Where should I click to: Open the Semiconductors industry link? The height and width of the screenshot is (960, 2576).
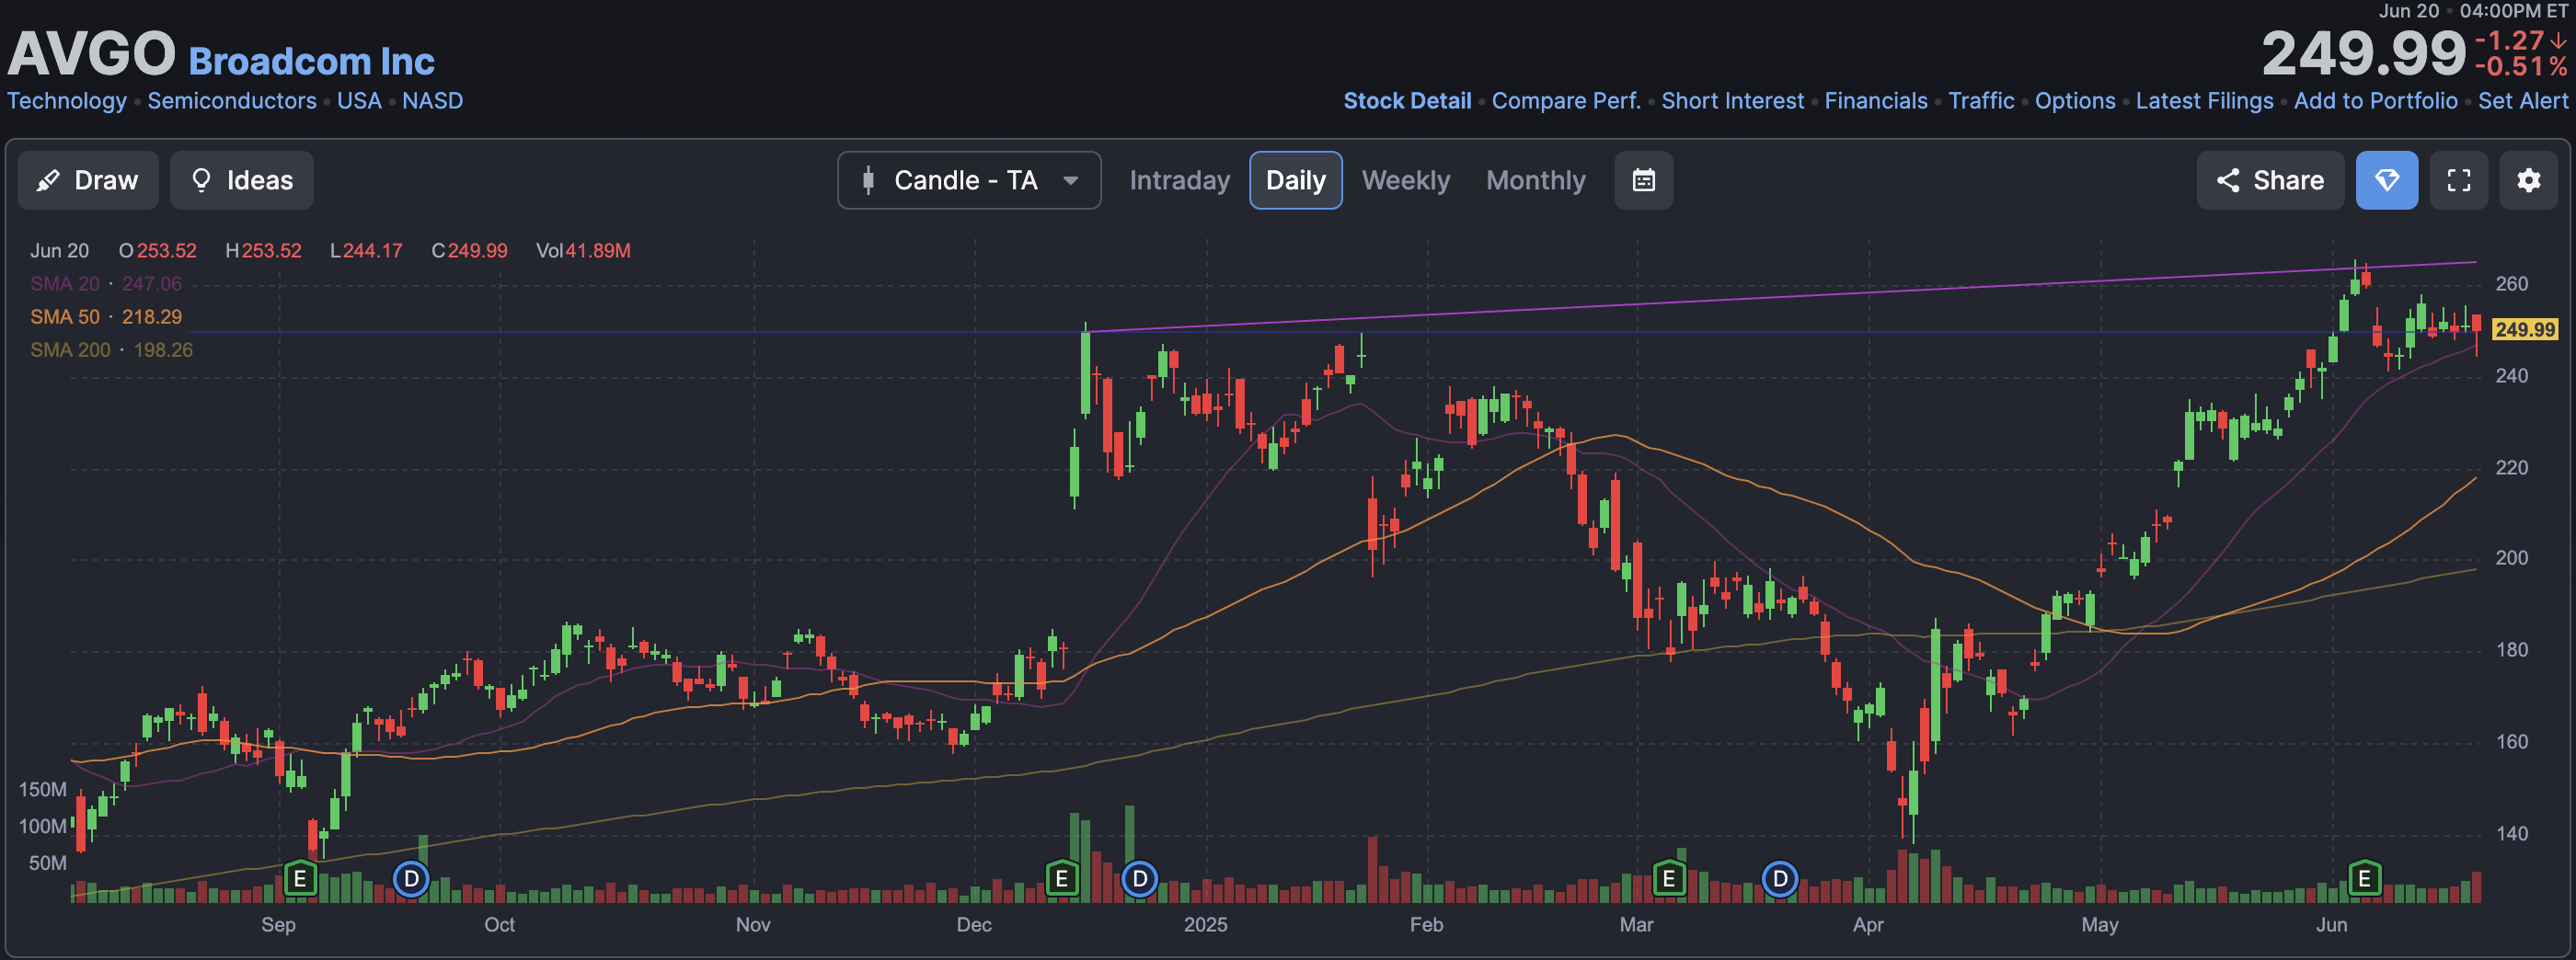232,101
